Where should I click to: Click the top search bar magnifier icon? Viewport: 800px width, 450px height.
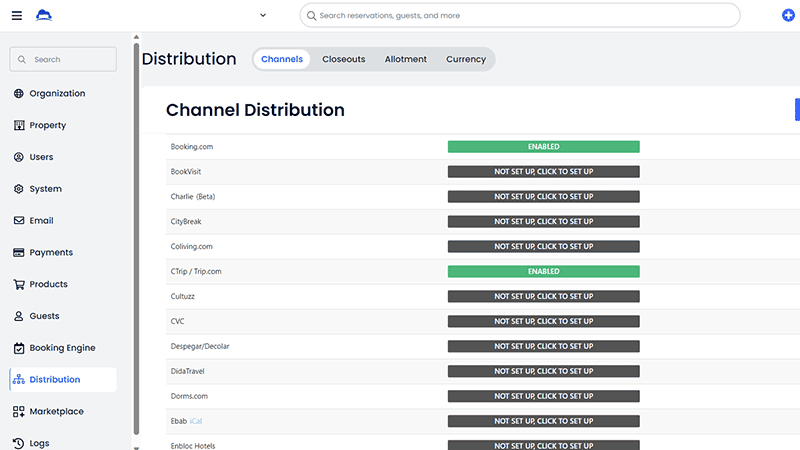pyautogui.click(x=311, y=16)
